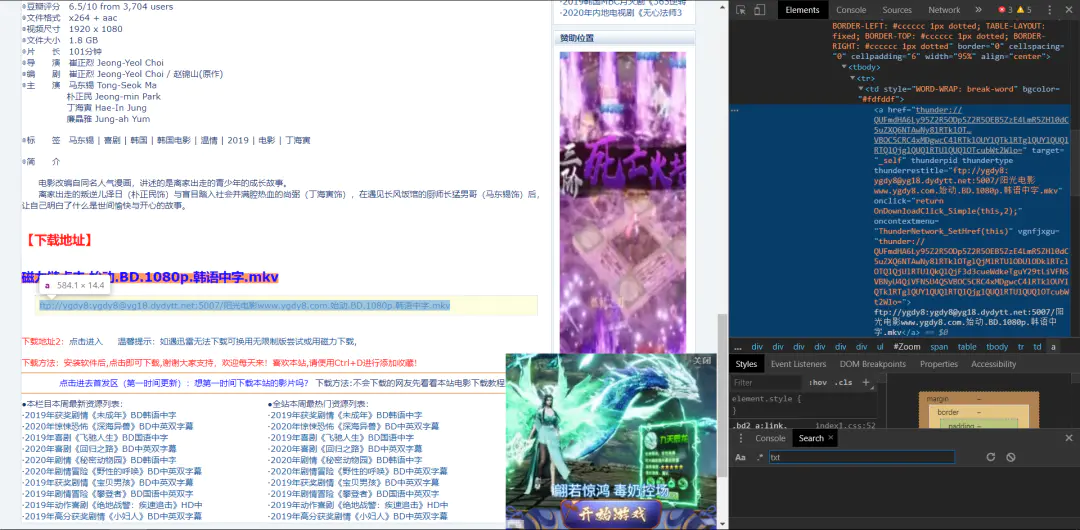Open the Accessibility tab

pos(993,364)
